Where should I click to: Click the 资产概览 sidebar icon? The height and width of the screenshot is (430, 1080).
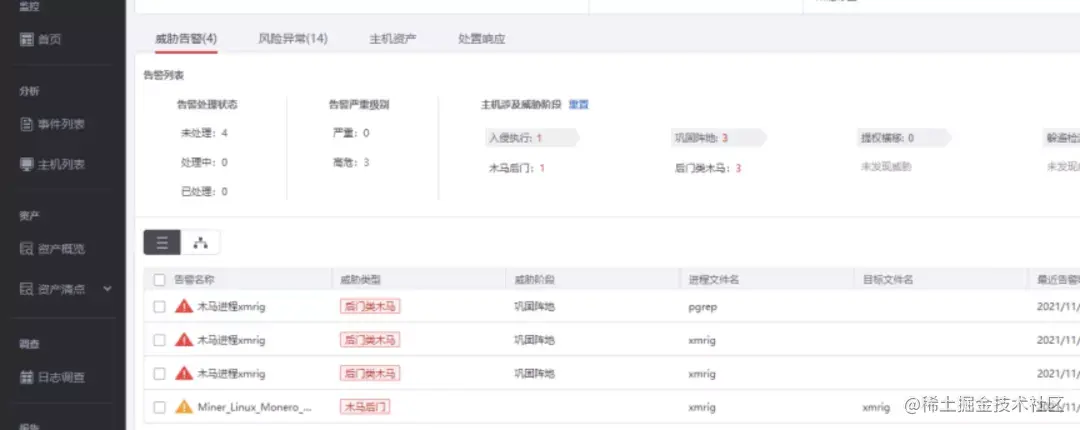(x=27, y=249)
